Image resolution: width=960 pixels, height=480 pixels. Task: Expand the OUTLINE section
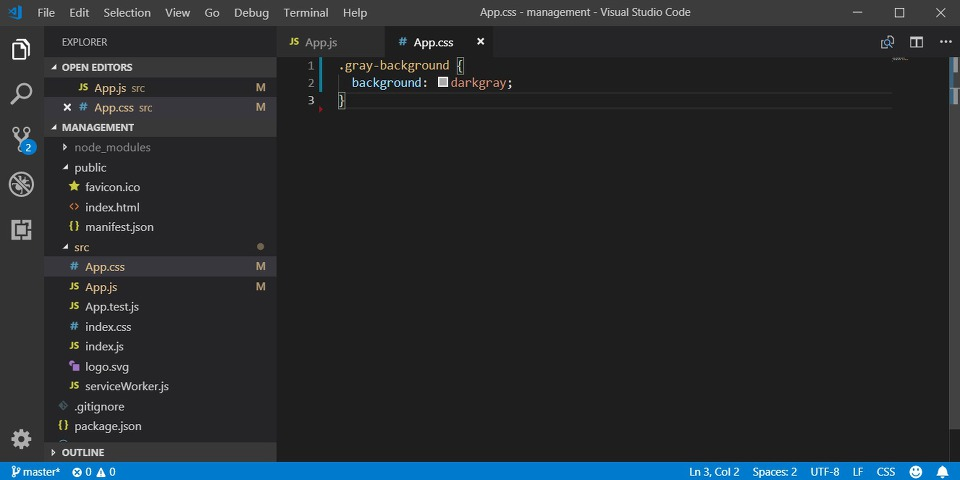pyautogui.click(x=82, y=452)
